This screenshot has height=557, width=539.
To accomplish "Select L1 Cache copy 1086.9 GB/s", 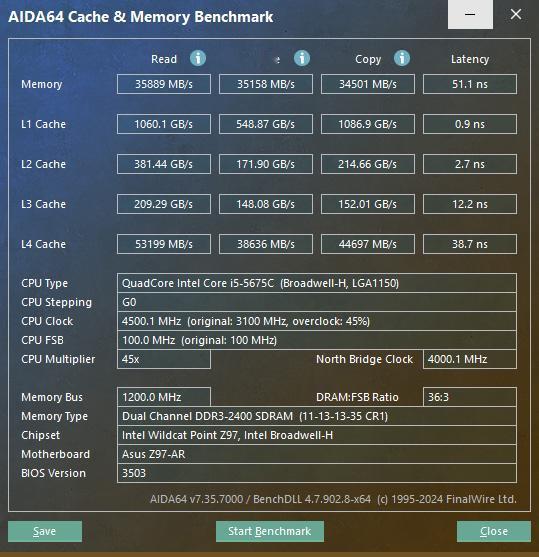I will (368, 124).
